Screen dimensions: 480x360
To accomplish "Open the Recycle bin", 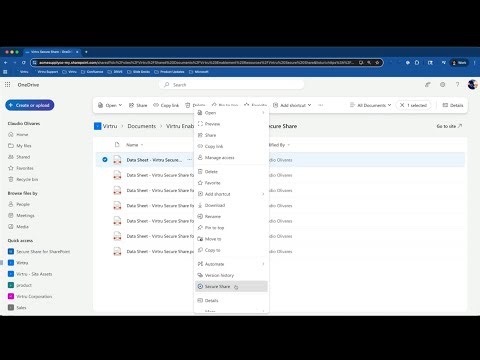I will [x=23, y=179].
